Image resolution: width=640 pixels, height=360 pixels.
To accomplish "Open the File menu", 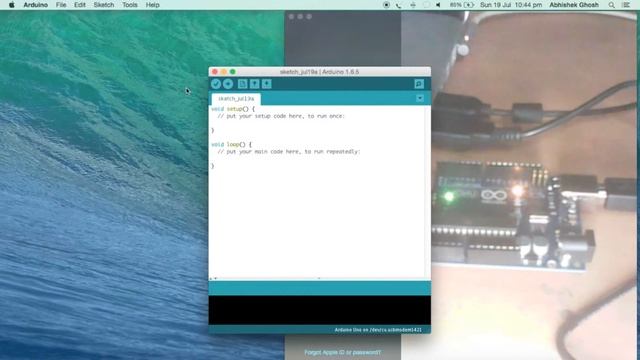I will [x=61, y=5].
